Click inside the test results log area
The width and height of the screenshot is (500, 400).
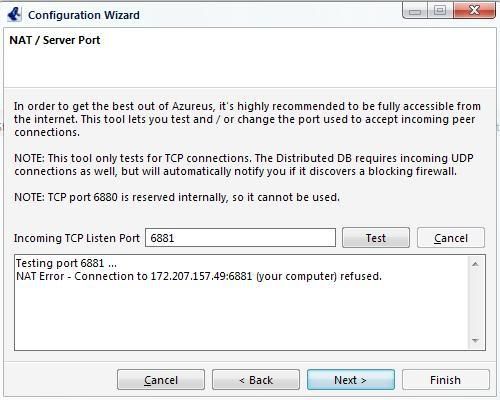[x=242, y=313]
